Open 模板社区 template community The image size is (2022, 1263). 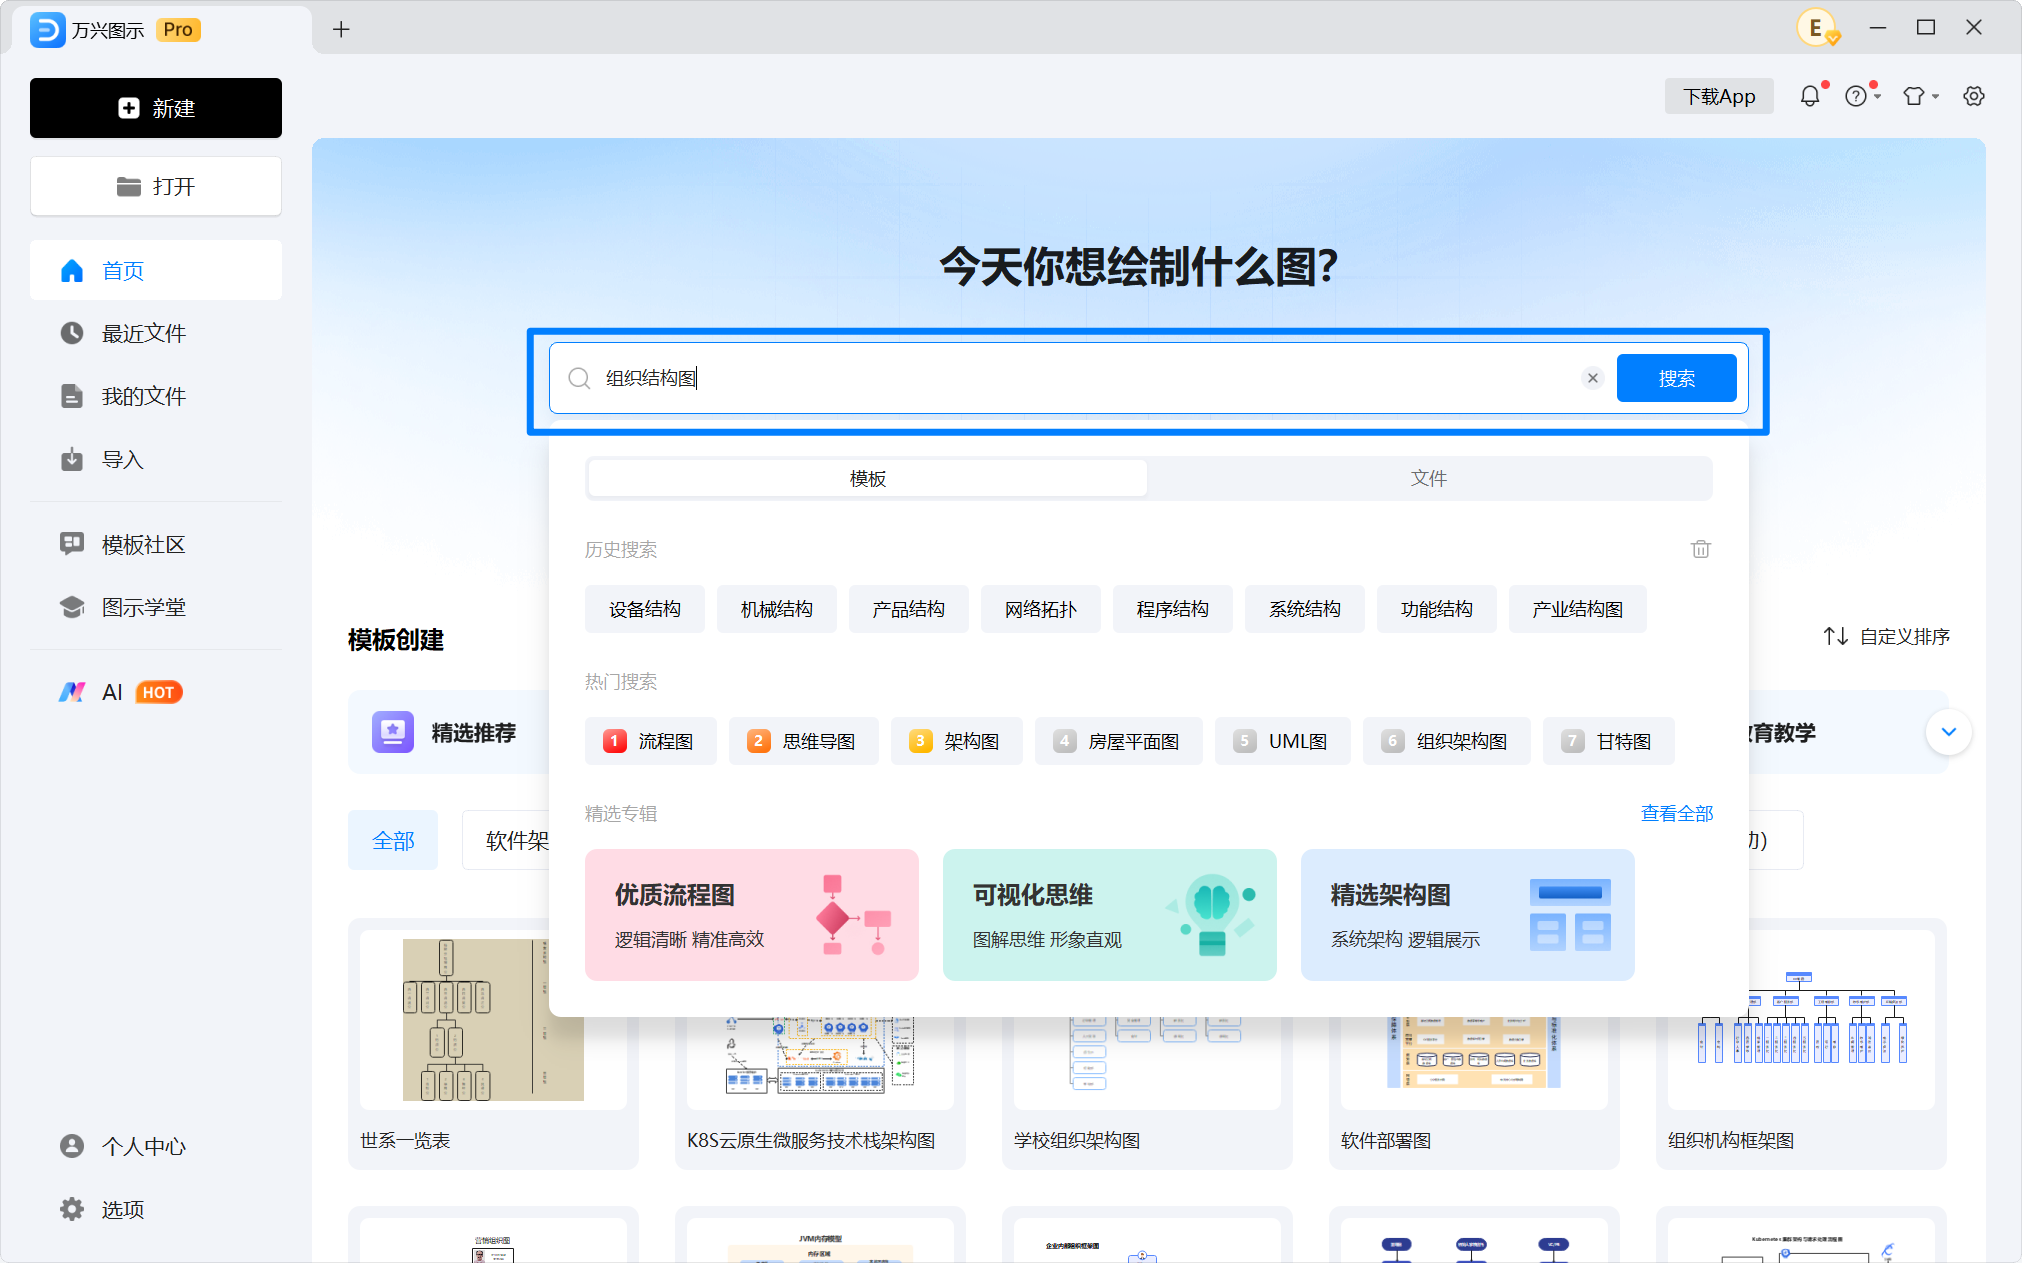point(156,544)
